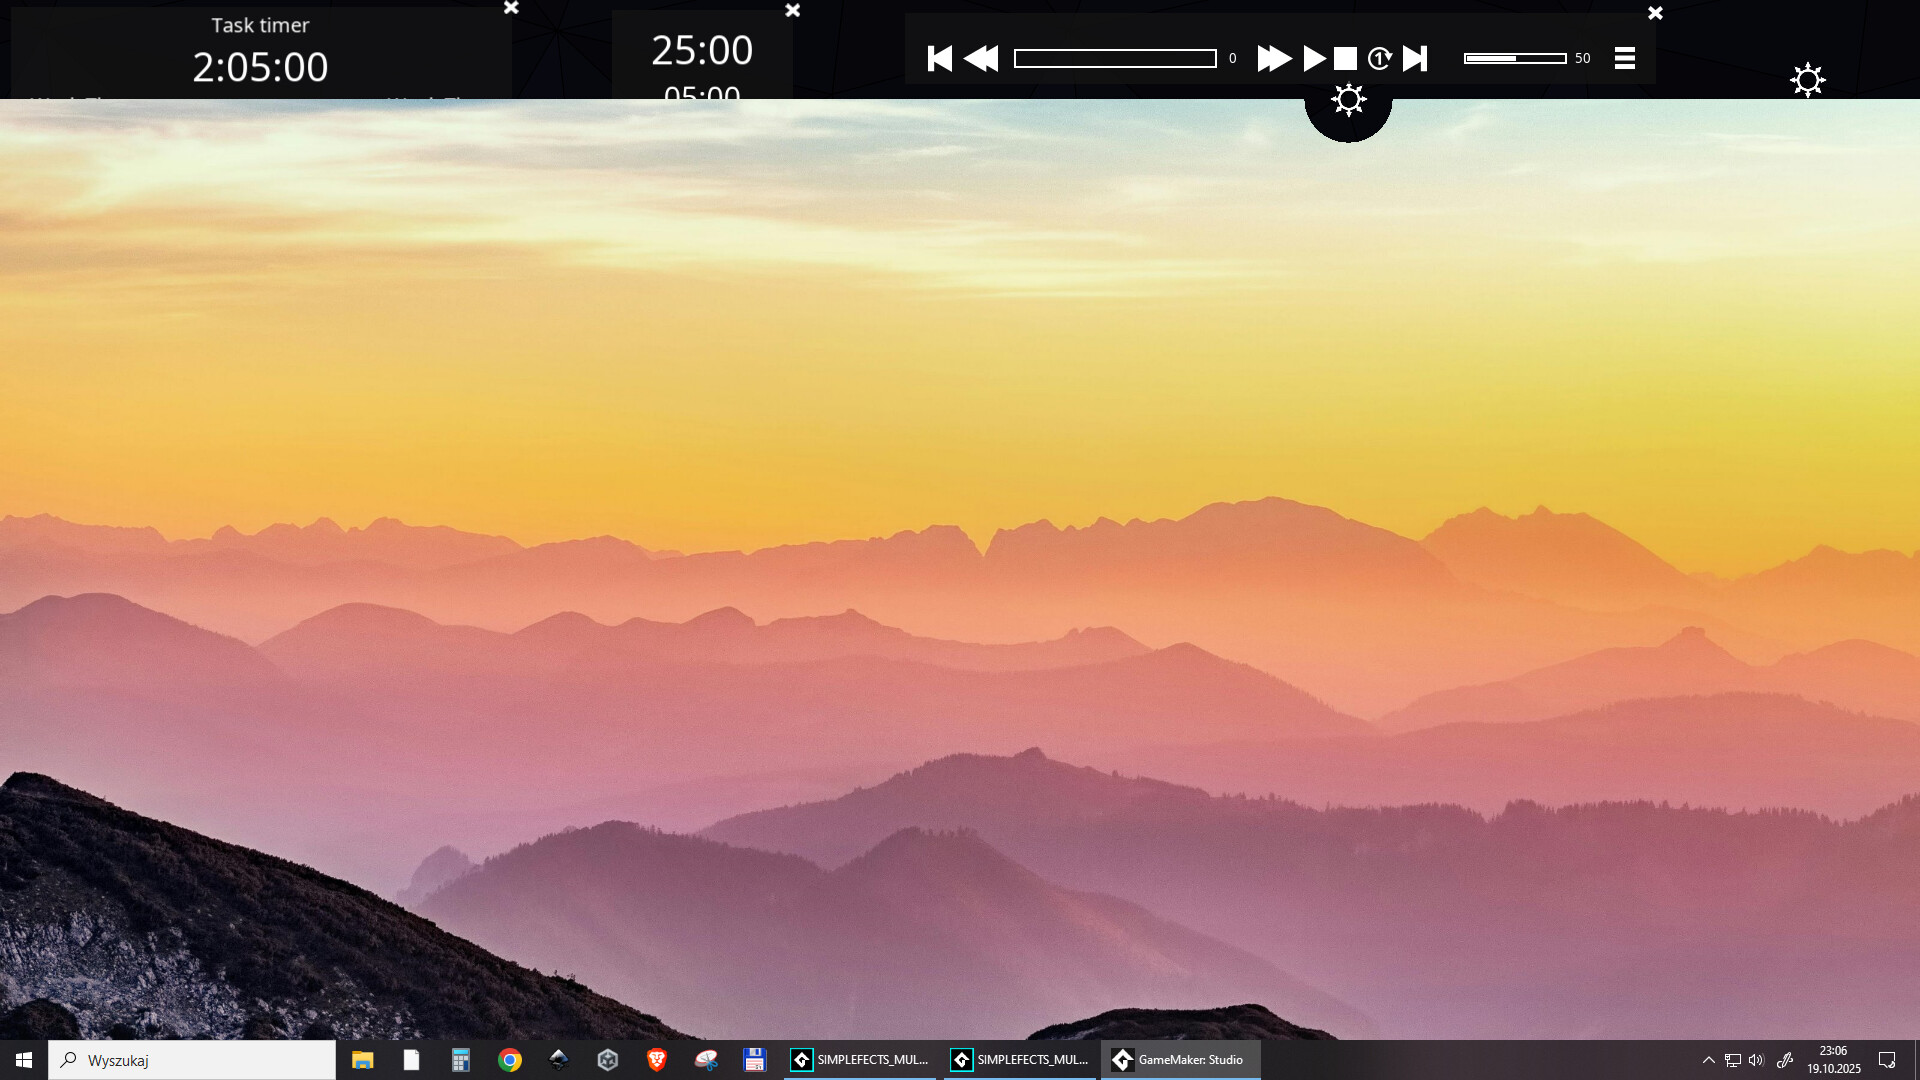Screen dimensions: 1920x1080
Task: Stop playback in the media widget
Action: [1346, 58]
